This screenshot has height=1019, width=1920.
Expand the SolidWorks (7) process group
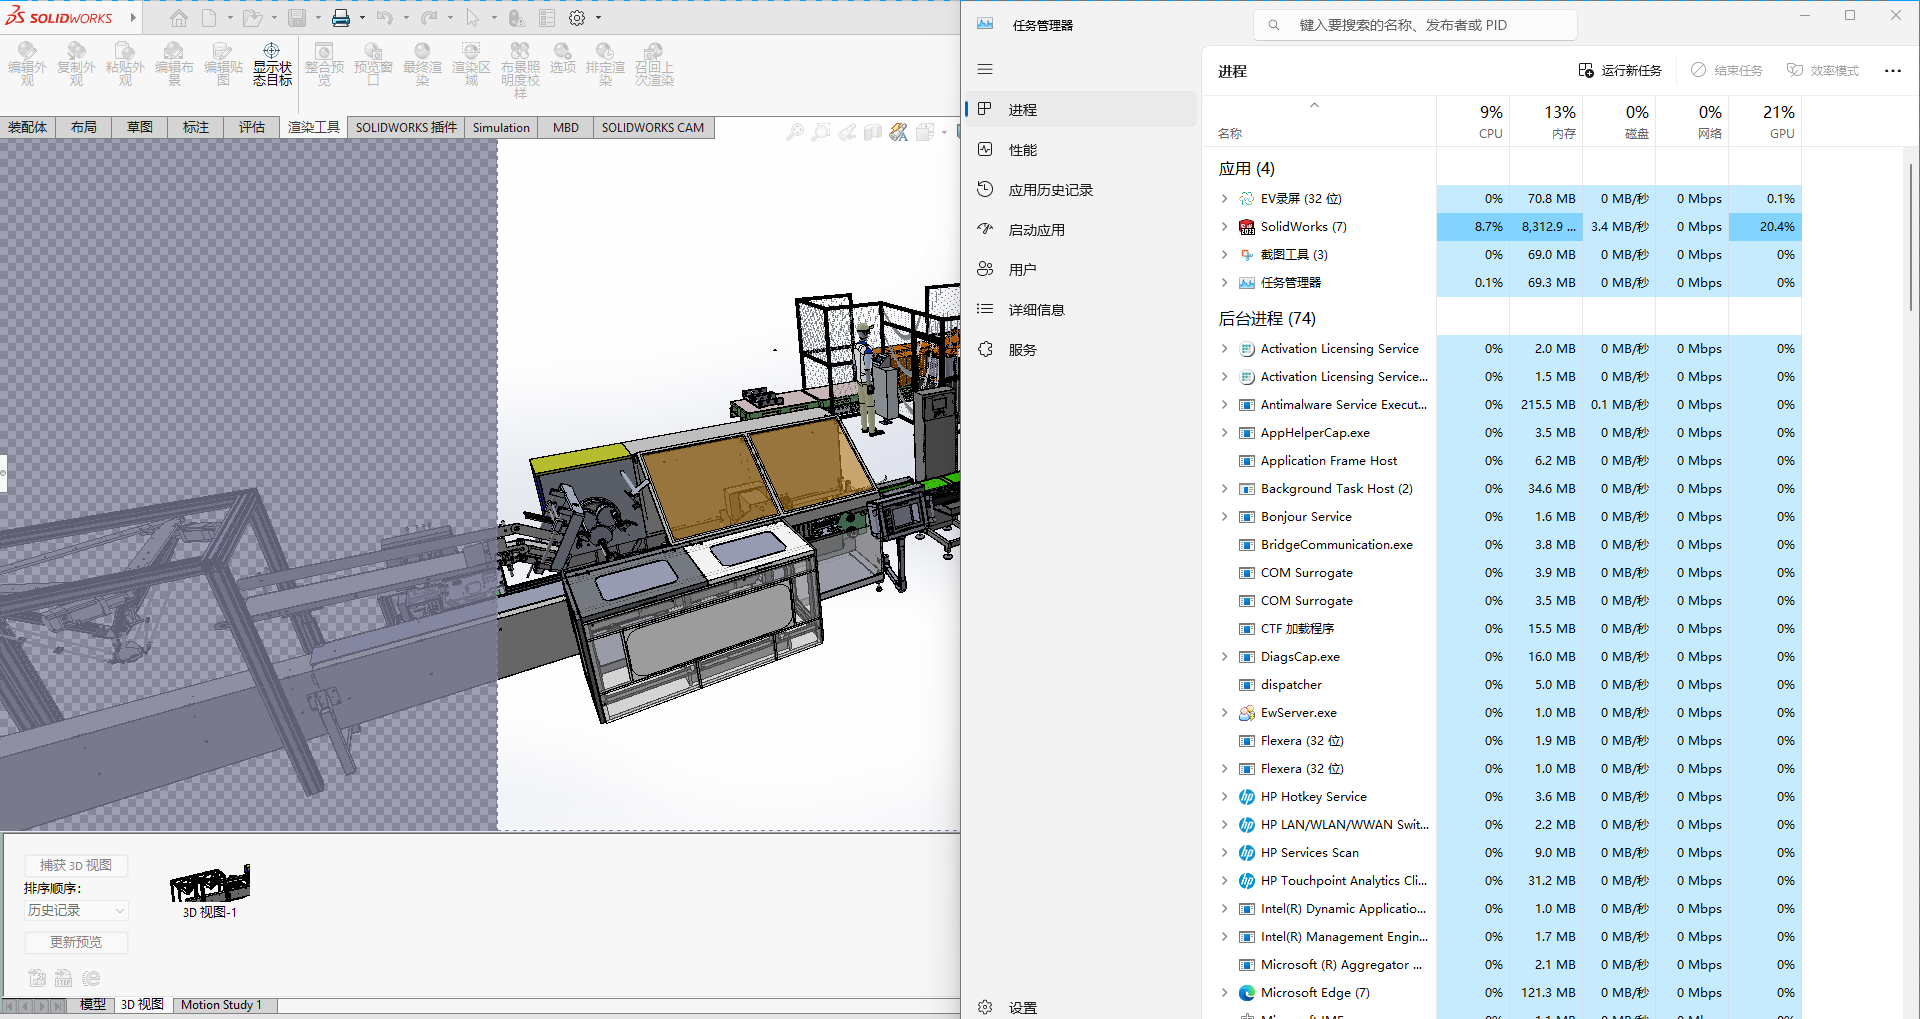coord(1224,227)
